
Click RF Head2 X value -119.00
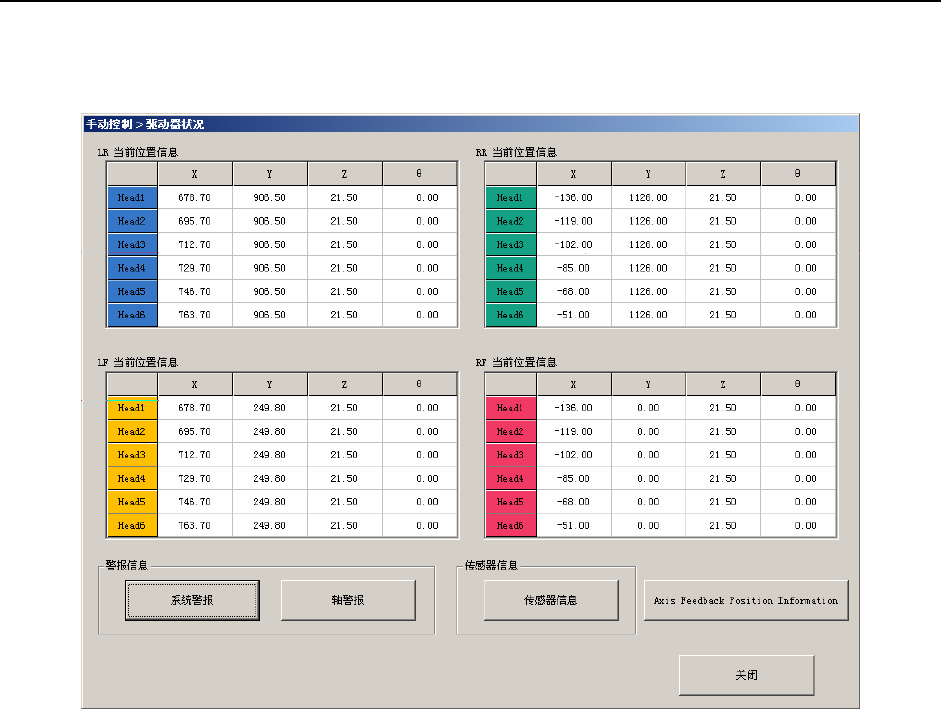pyautogui.click(x=574, y=431)
